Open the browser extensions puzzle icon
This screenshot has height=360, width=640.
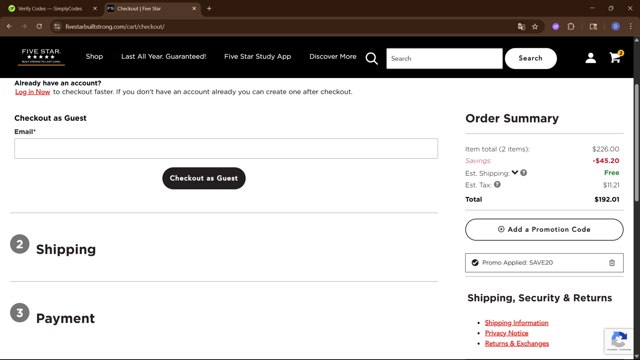pos(571,27)
